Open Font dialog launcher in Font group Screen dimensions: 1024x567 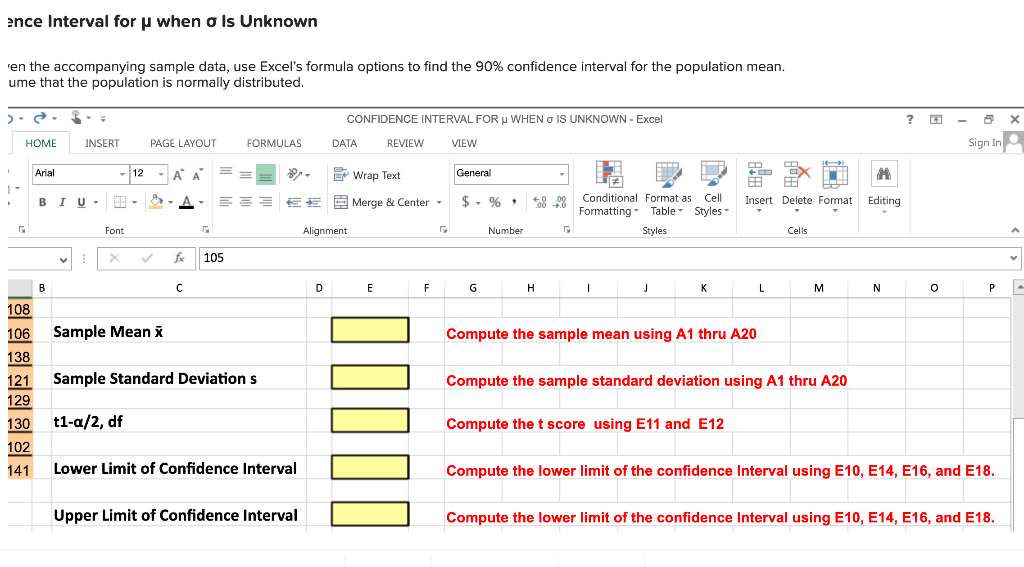(206, 229)
